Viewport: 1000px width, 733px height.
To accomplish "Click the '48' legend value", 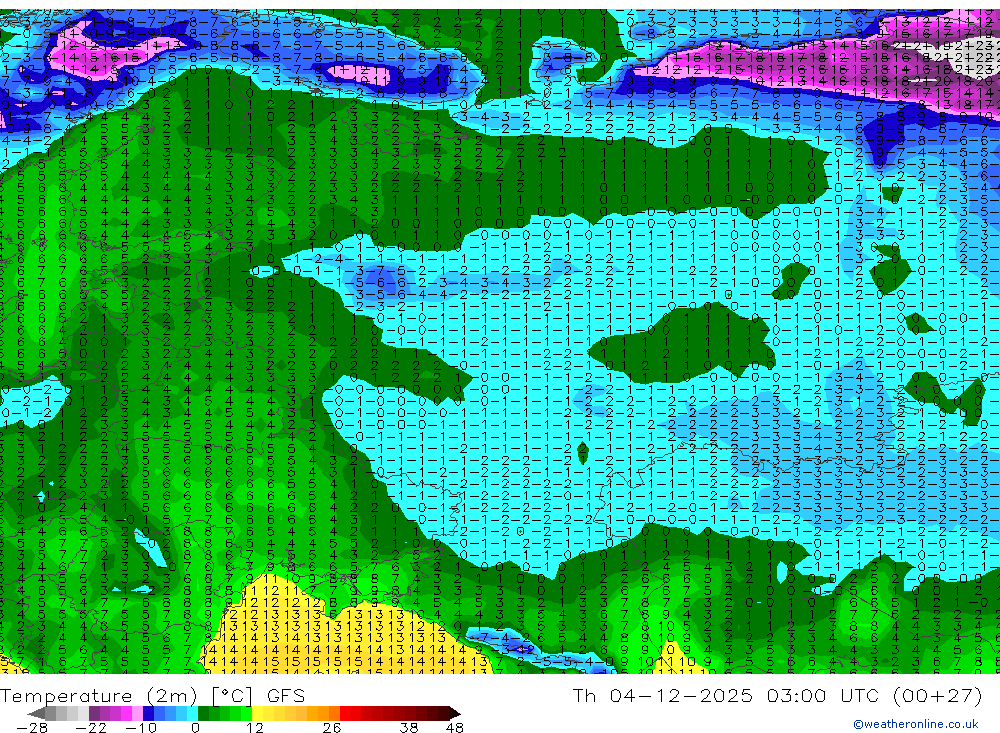I will tap(455, 727).
